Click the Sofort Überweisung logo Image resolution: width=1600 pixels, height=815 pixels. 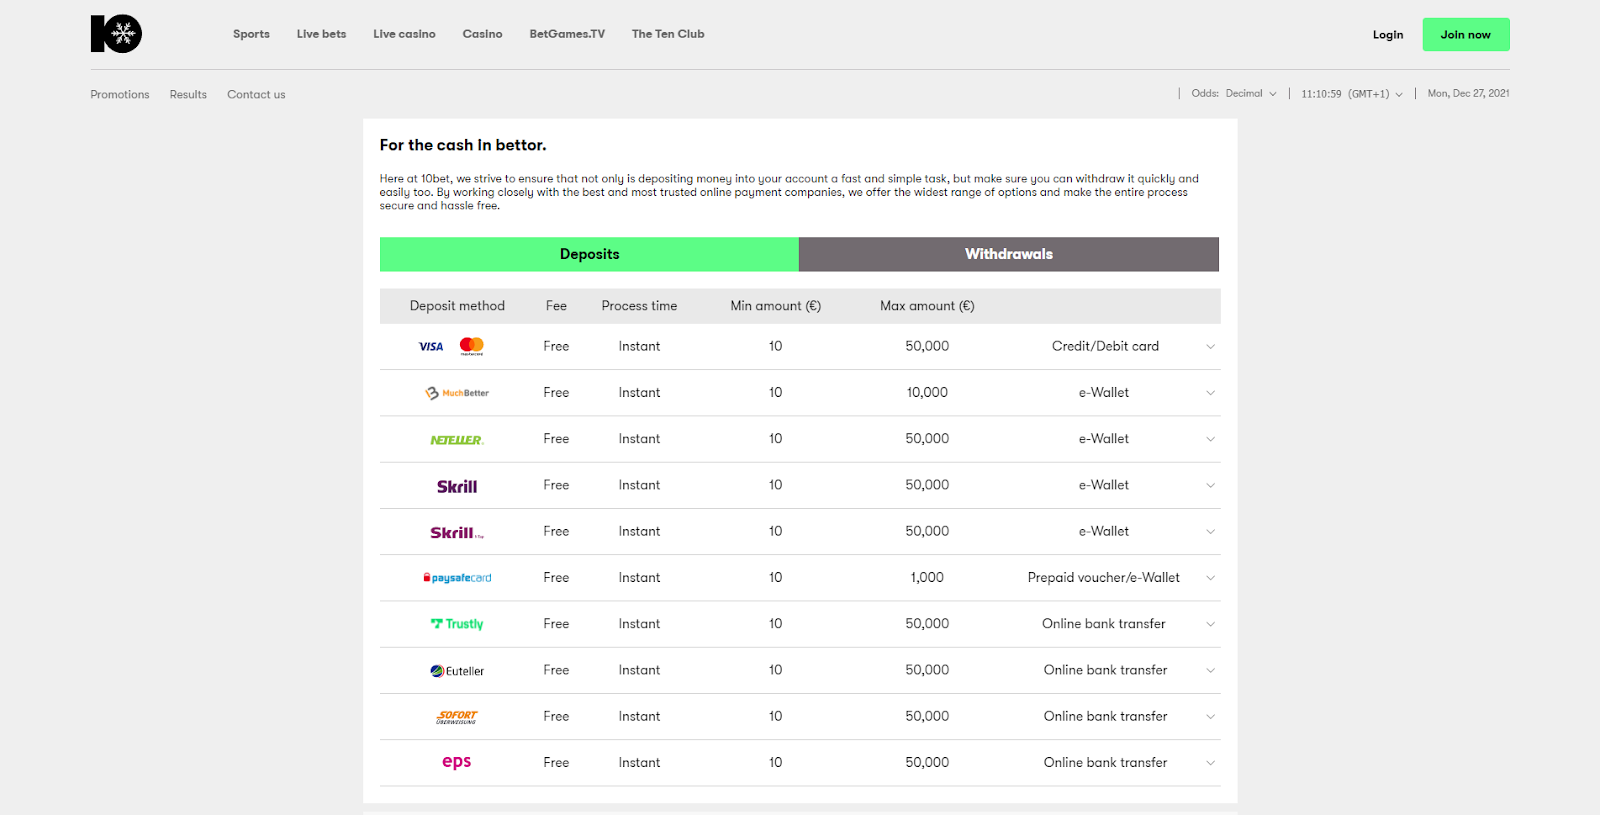(x=457, y=717)
